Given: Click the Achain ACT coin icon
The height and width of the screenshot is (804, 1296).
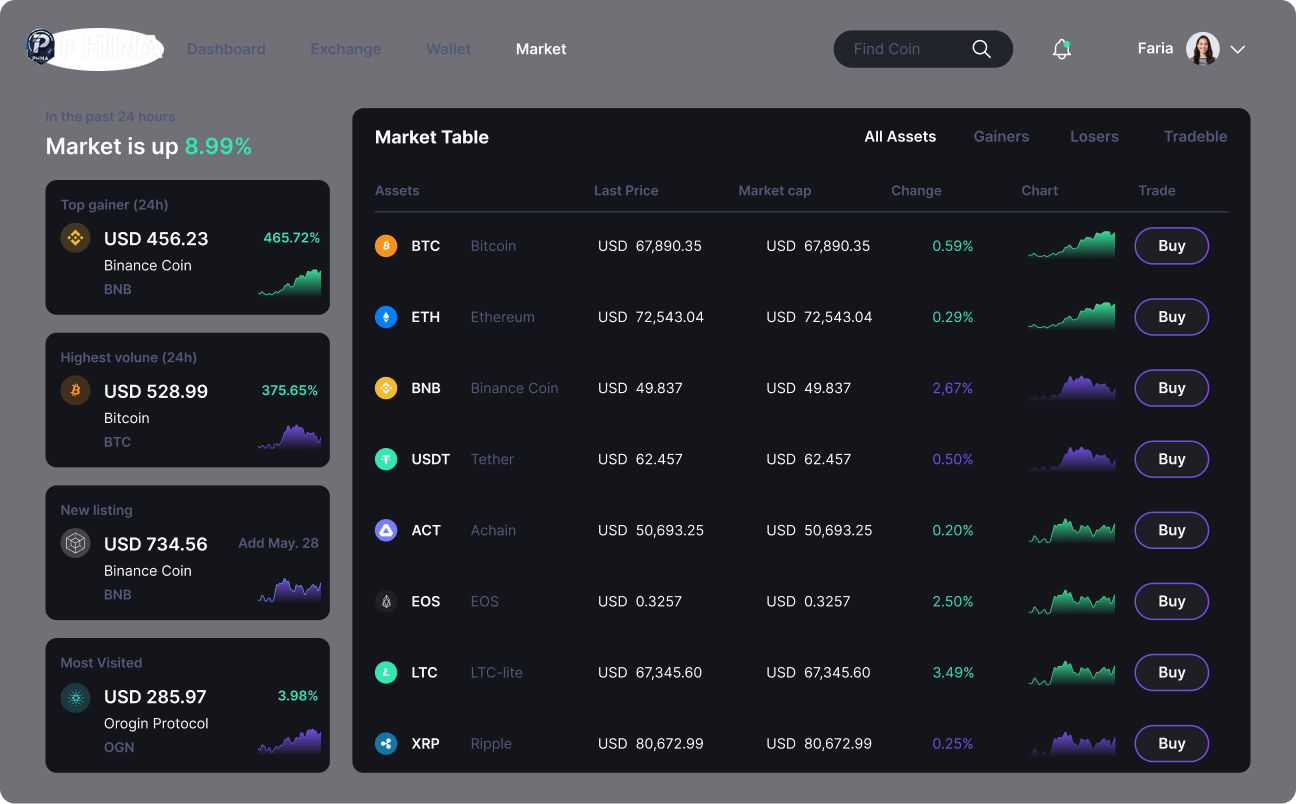Looking at the screenshot, I should pyautogui.click(x=386, y=530).
